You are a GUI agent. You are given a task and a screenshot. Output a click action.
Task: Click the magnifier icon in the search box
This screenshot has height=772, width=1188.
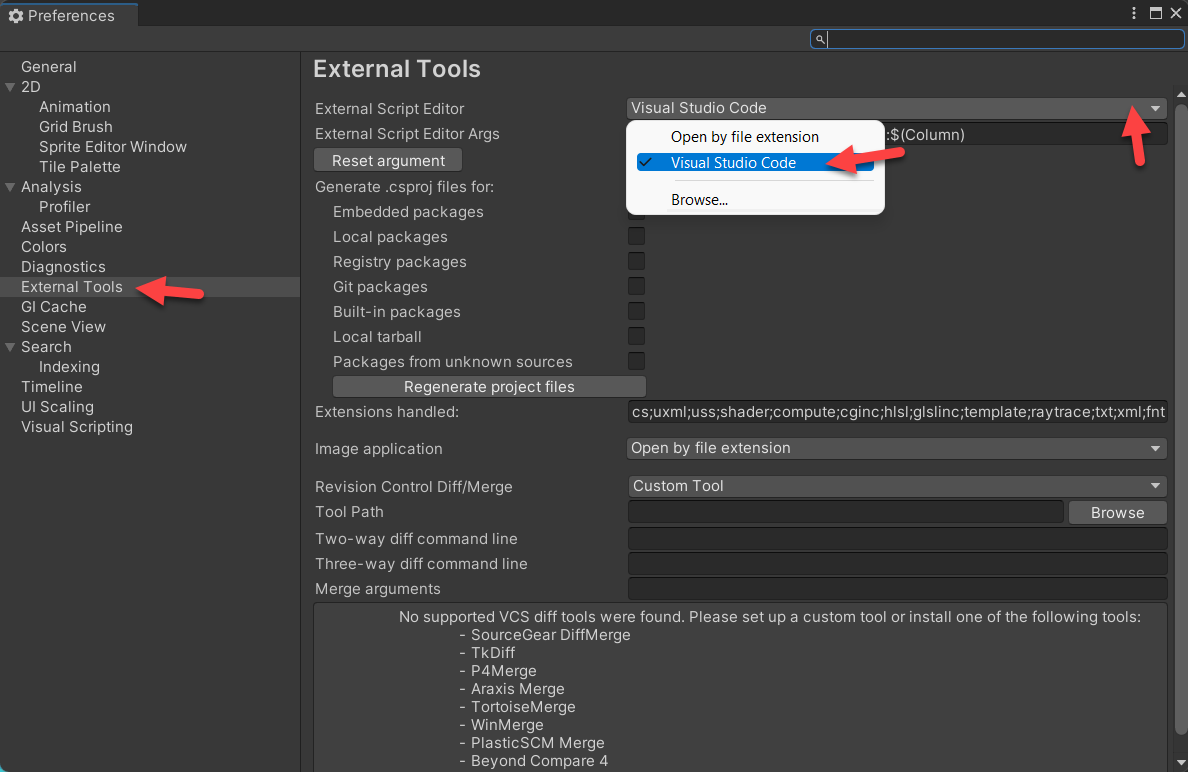click(820, 39)
